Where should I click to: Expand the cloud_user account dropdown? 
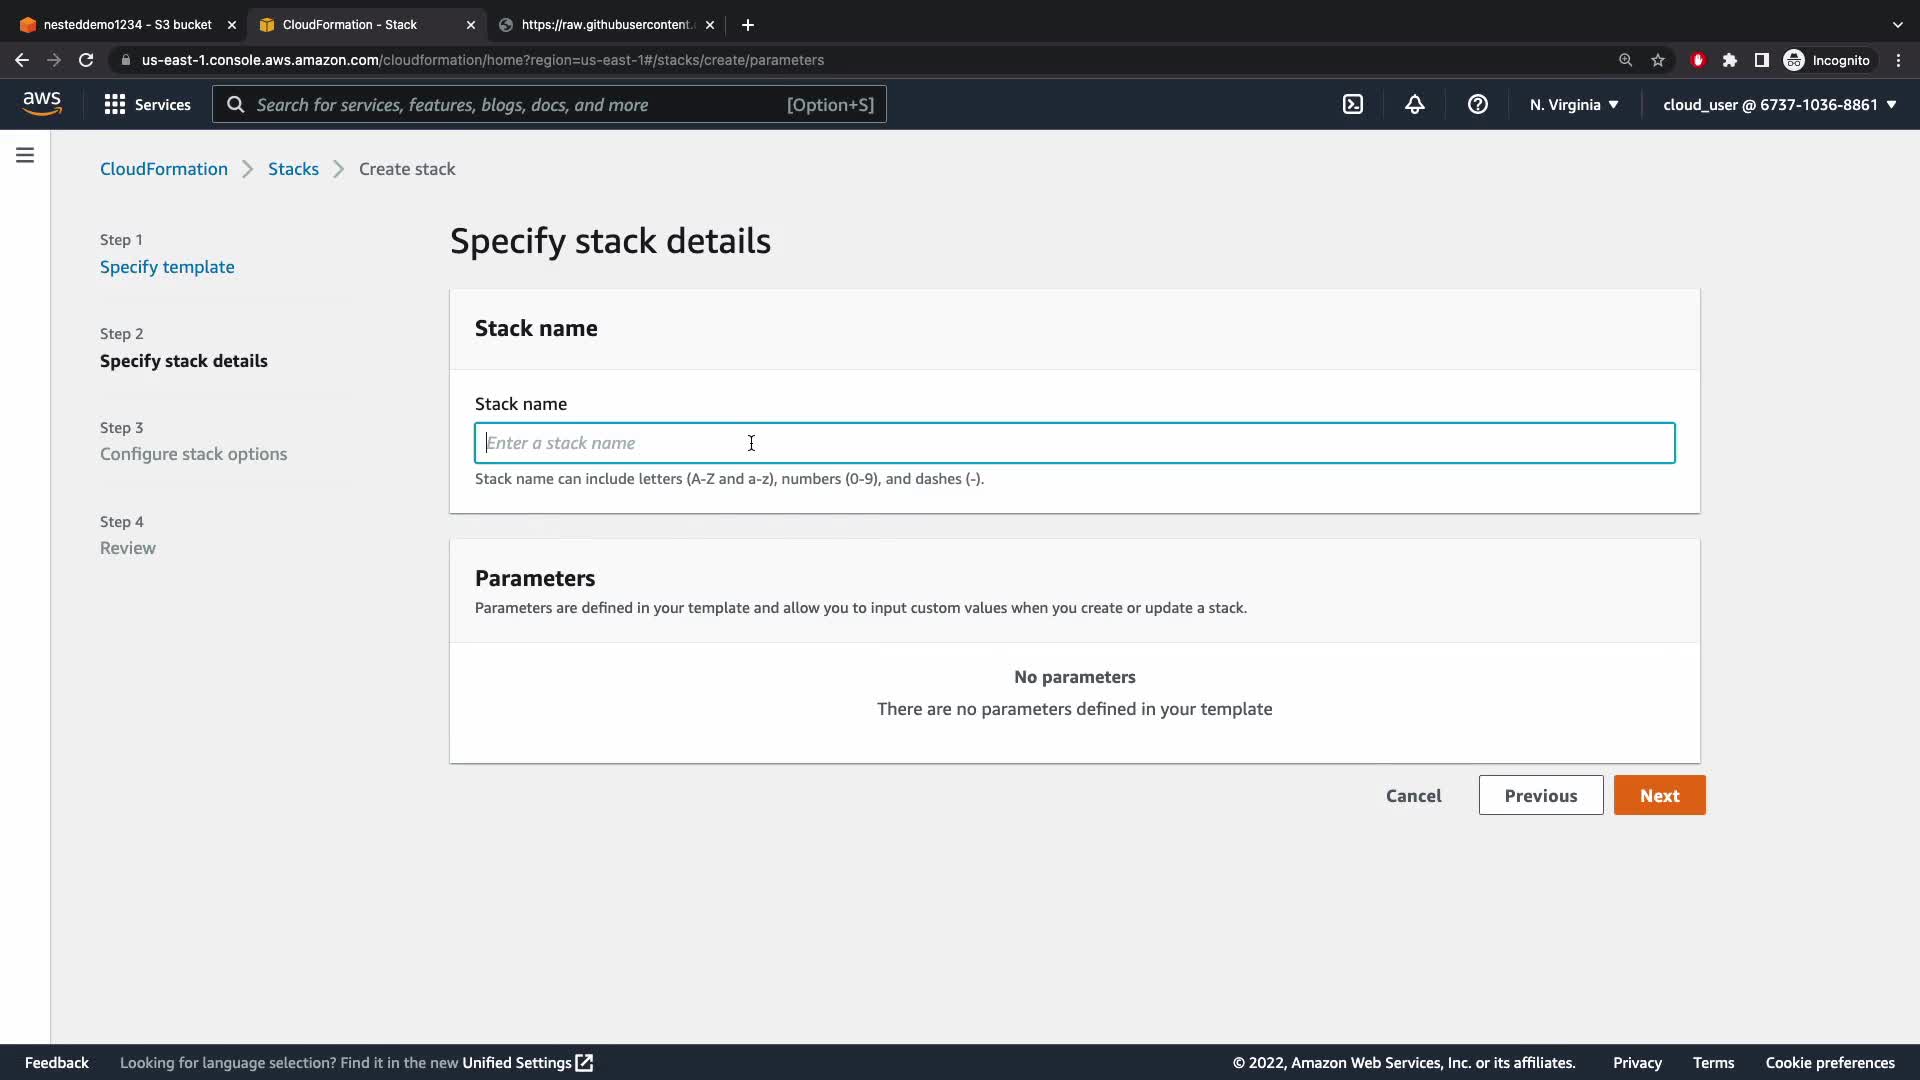pyautogui.click(x=1779, y=104)
